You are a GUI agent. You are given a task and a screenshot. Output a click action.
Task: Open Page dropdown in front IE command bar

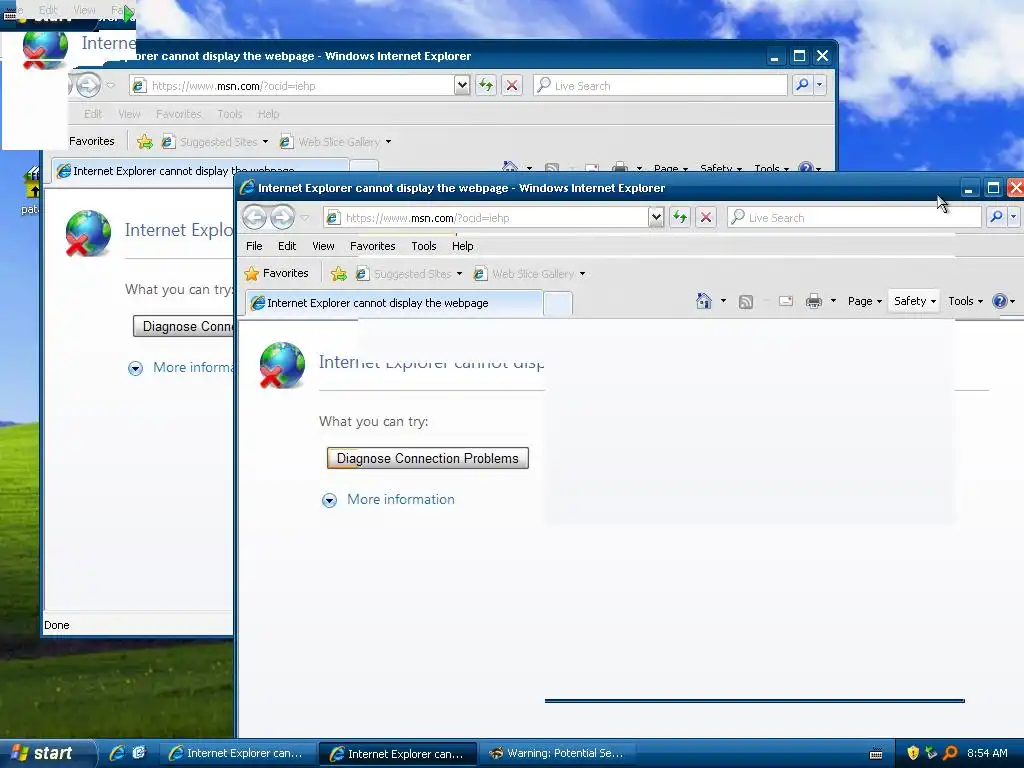[865, 301]
